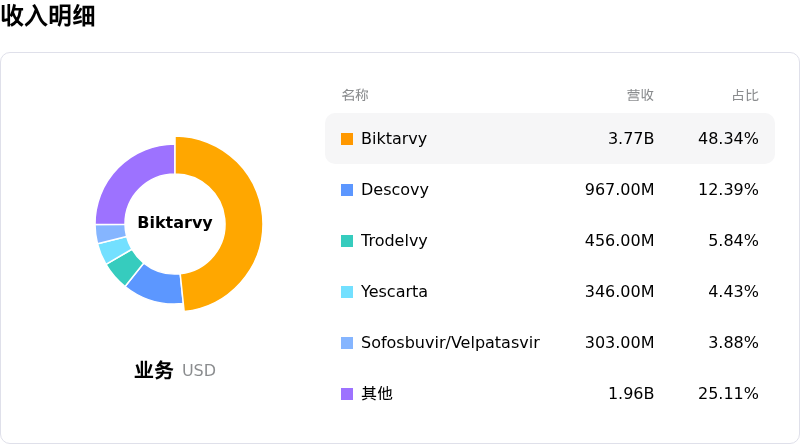Click the blue Descovy legend swatch
Screen dimensions: 800x444
pyautogui.click(x=347, y=190)
